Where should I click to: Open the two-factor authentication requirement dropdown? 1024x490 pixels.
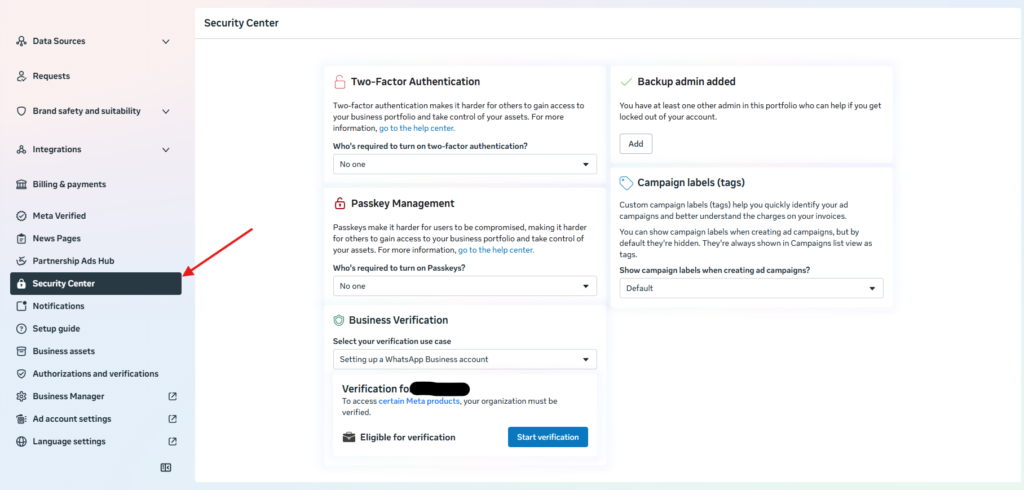[x=464, y=164]
